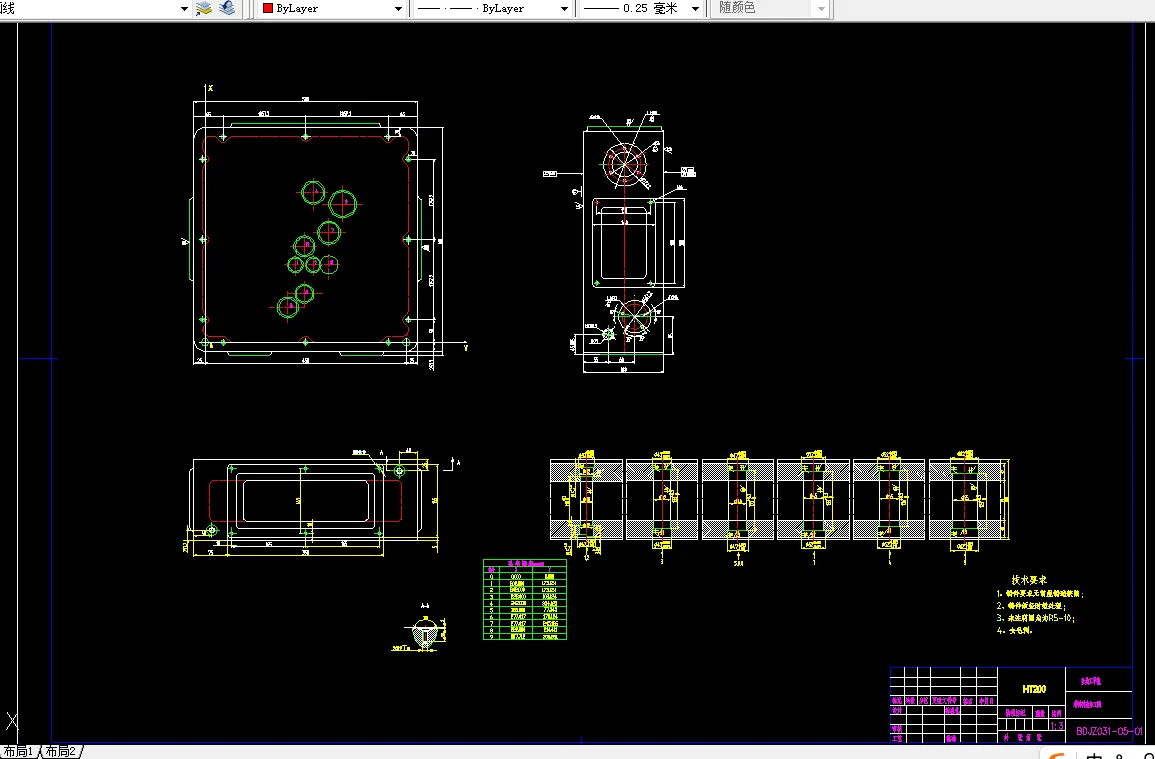Click the Layer Previous icon
This screenshot has height=759, width=1155.
228,8
